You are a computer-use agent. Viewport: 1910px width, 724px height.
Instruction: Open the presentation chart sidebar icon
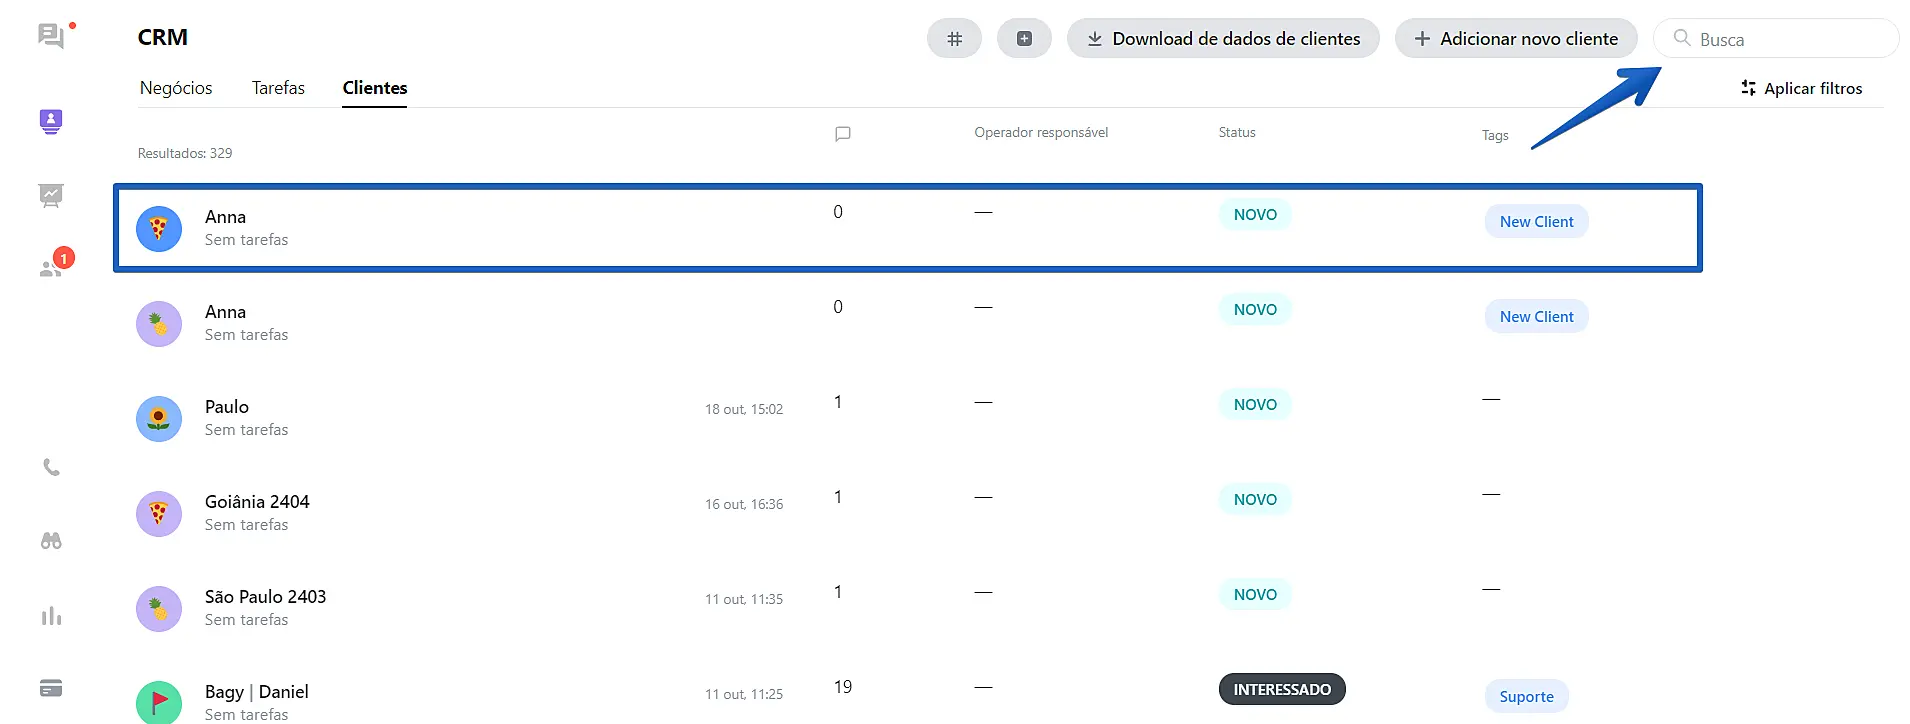51,195
